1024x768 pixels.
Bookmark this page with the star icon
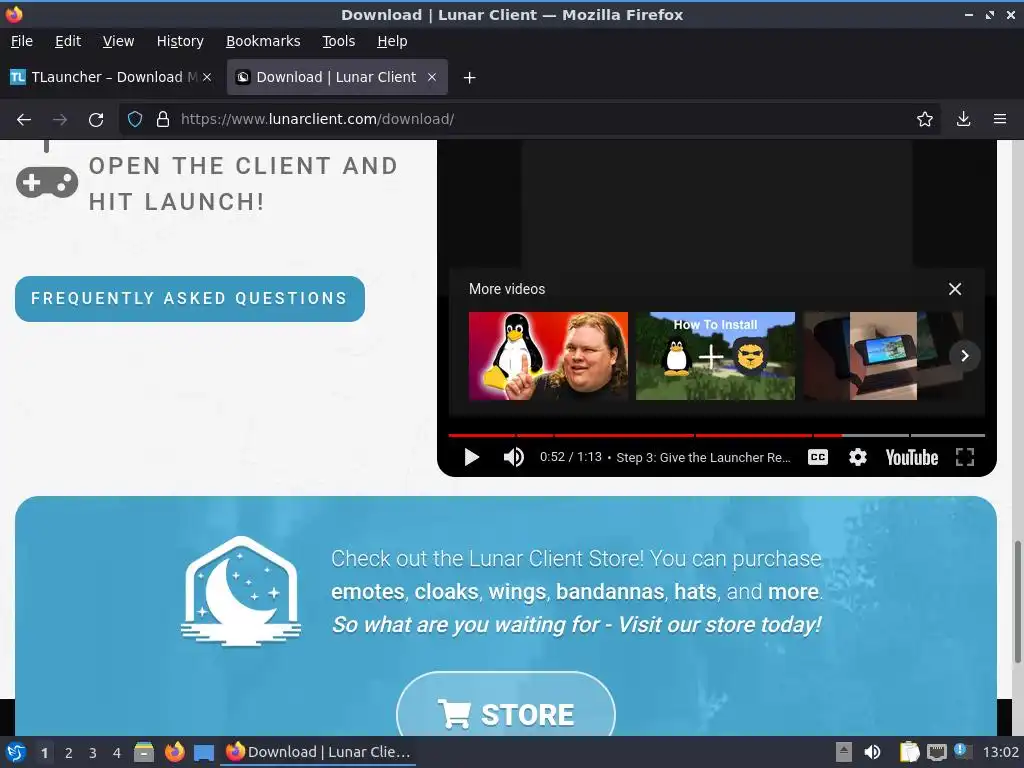925,120
